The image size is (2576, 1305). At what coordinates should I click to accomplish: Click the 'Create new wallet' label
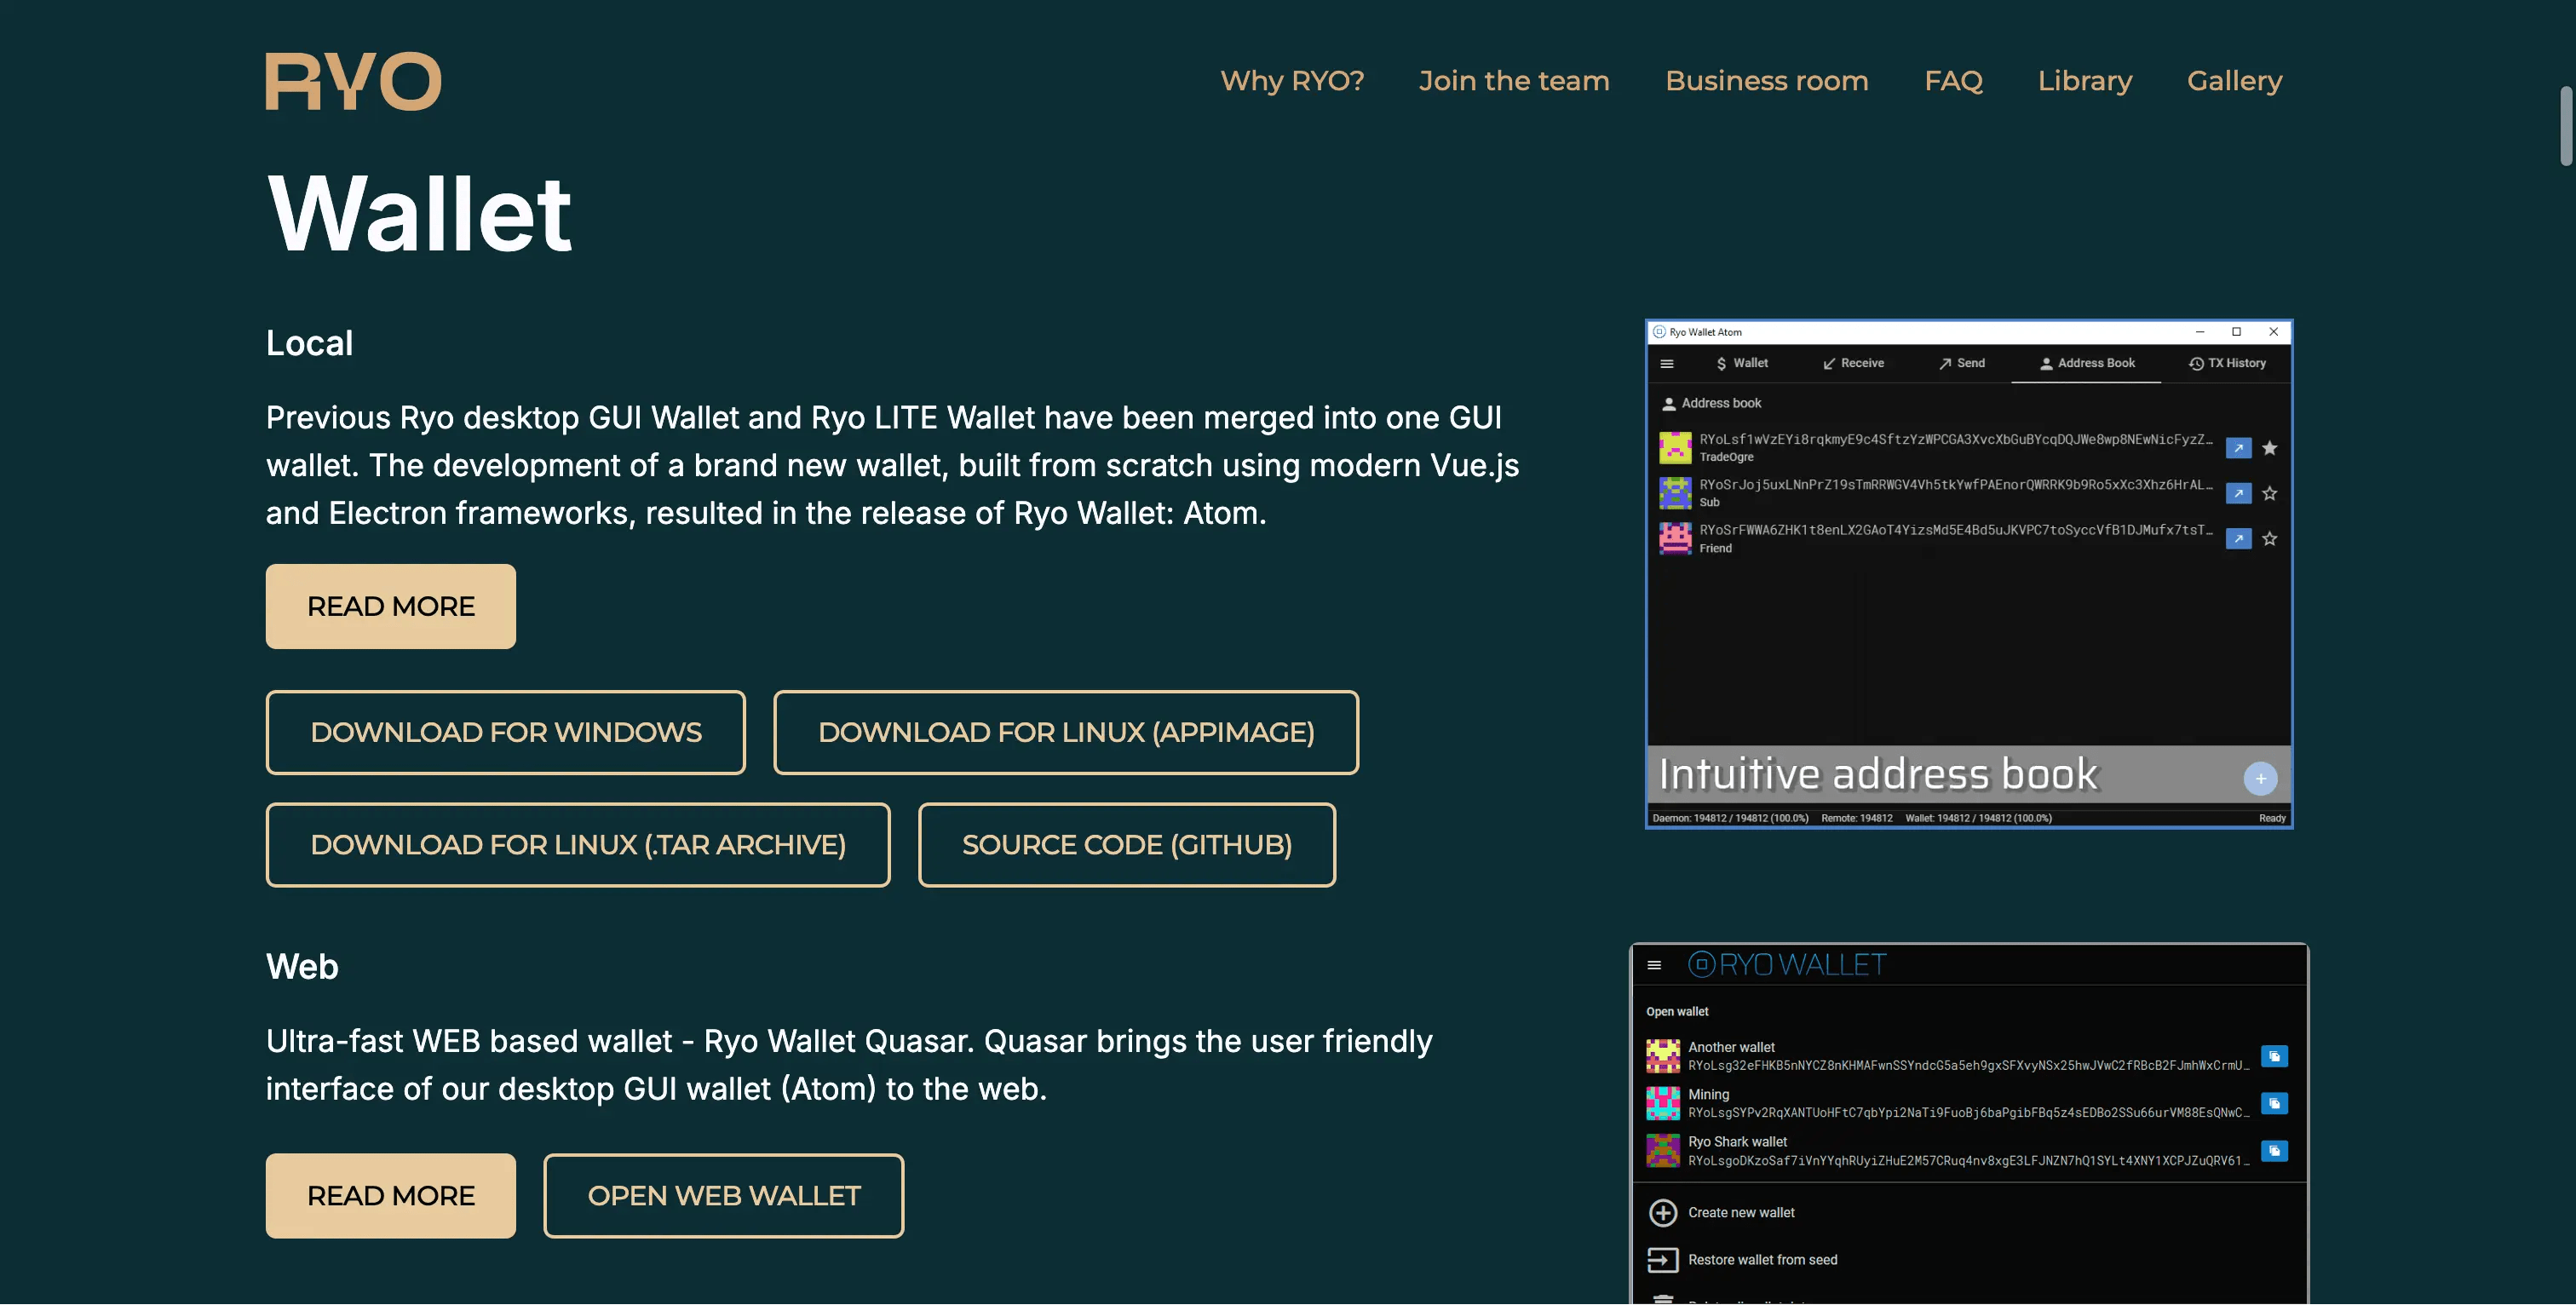tap(1741, 1213)
